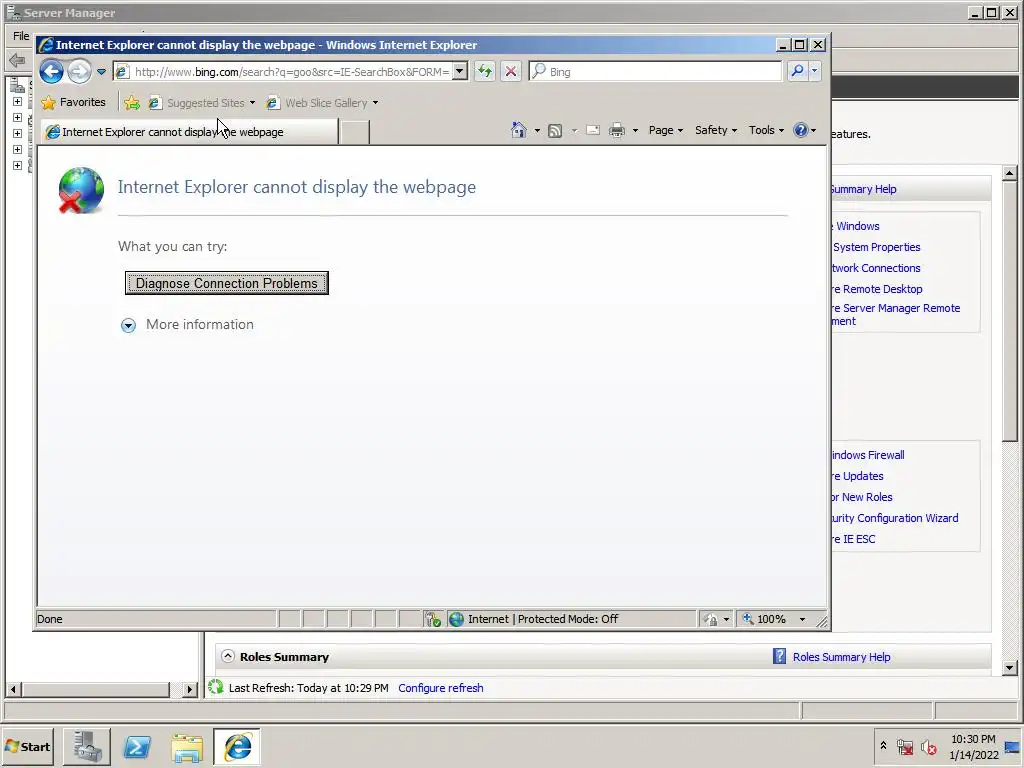
Task: Click IE ESC link in Server Manager
Action: click(854, 539)
